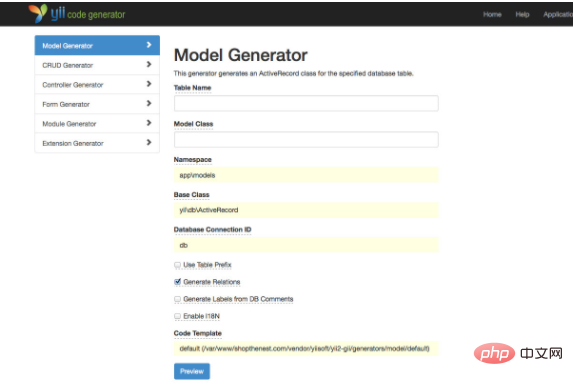Open the Help menu item
This screenshot has width=573, height=386.
coord(522,14)
